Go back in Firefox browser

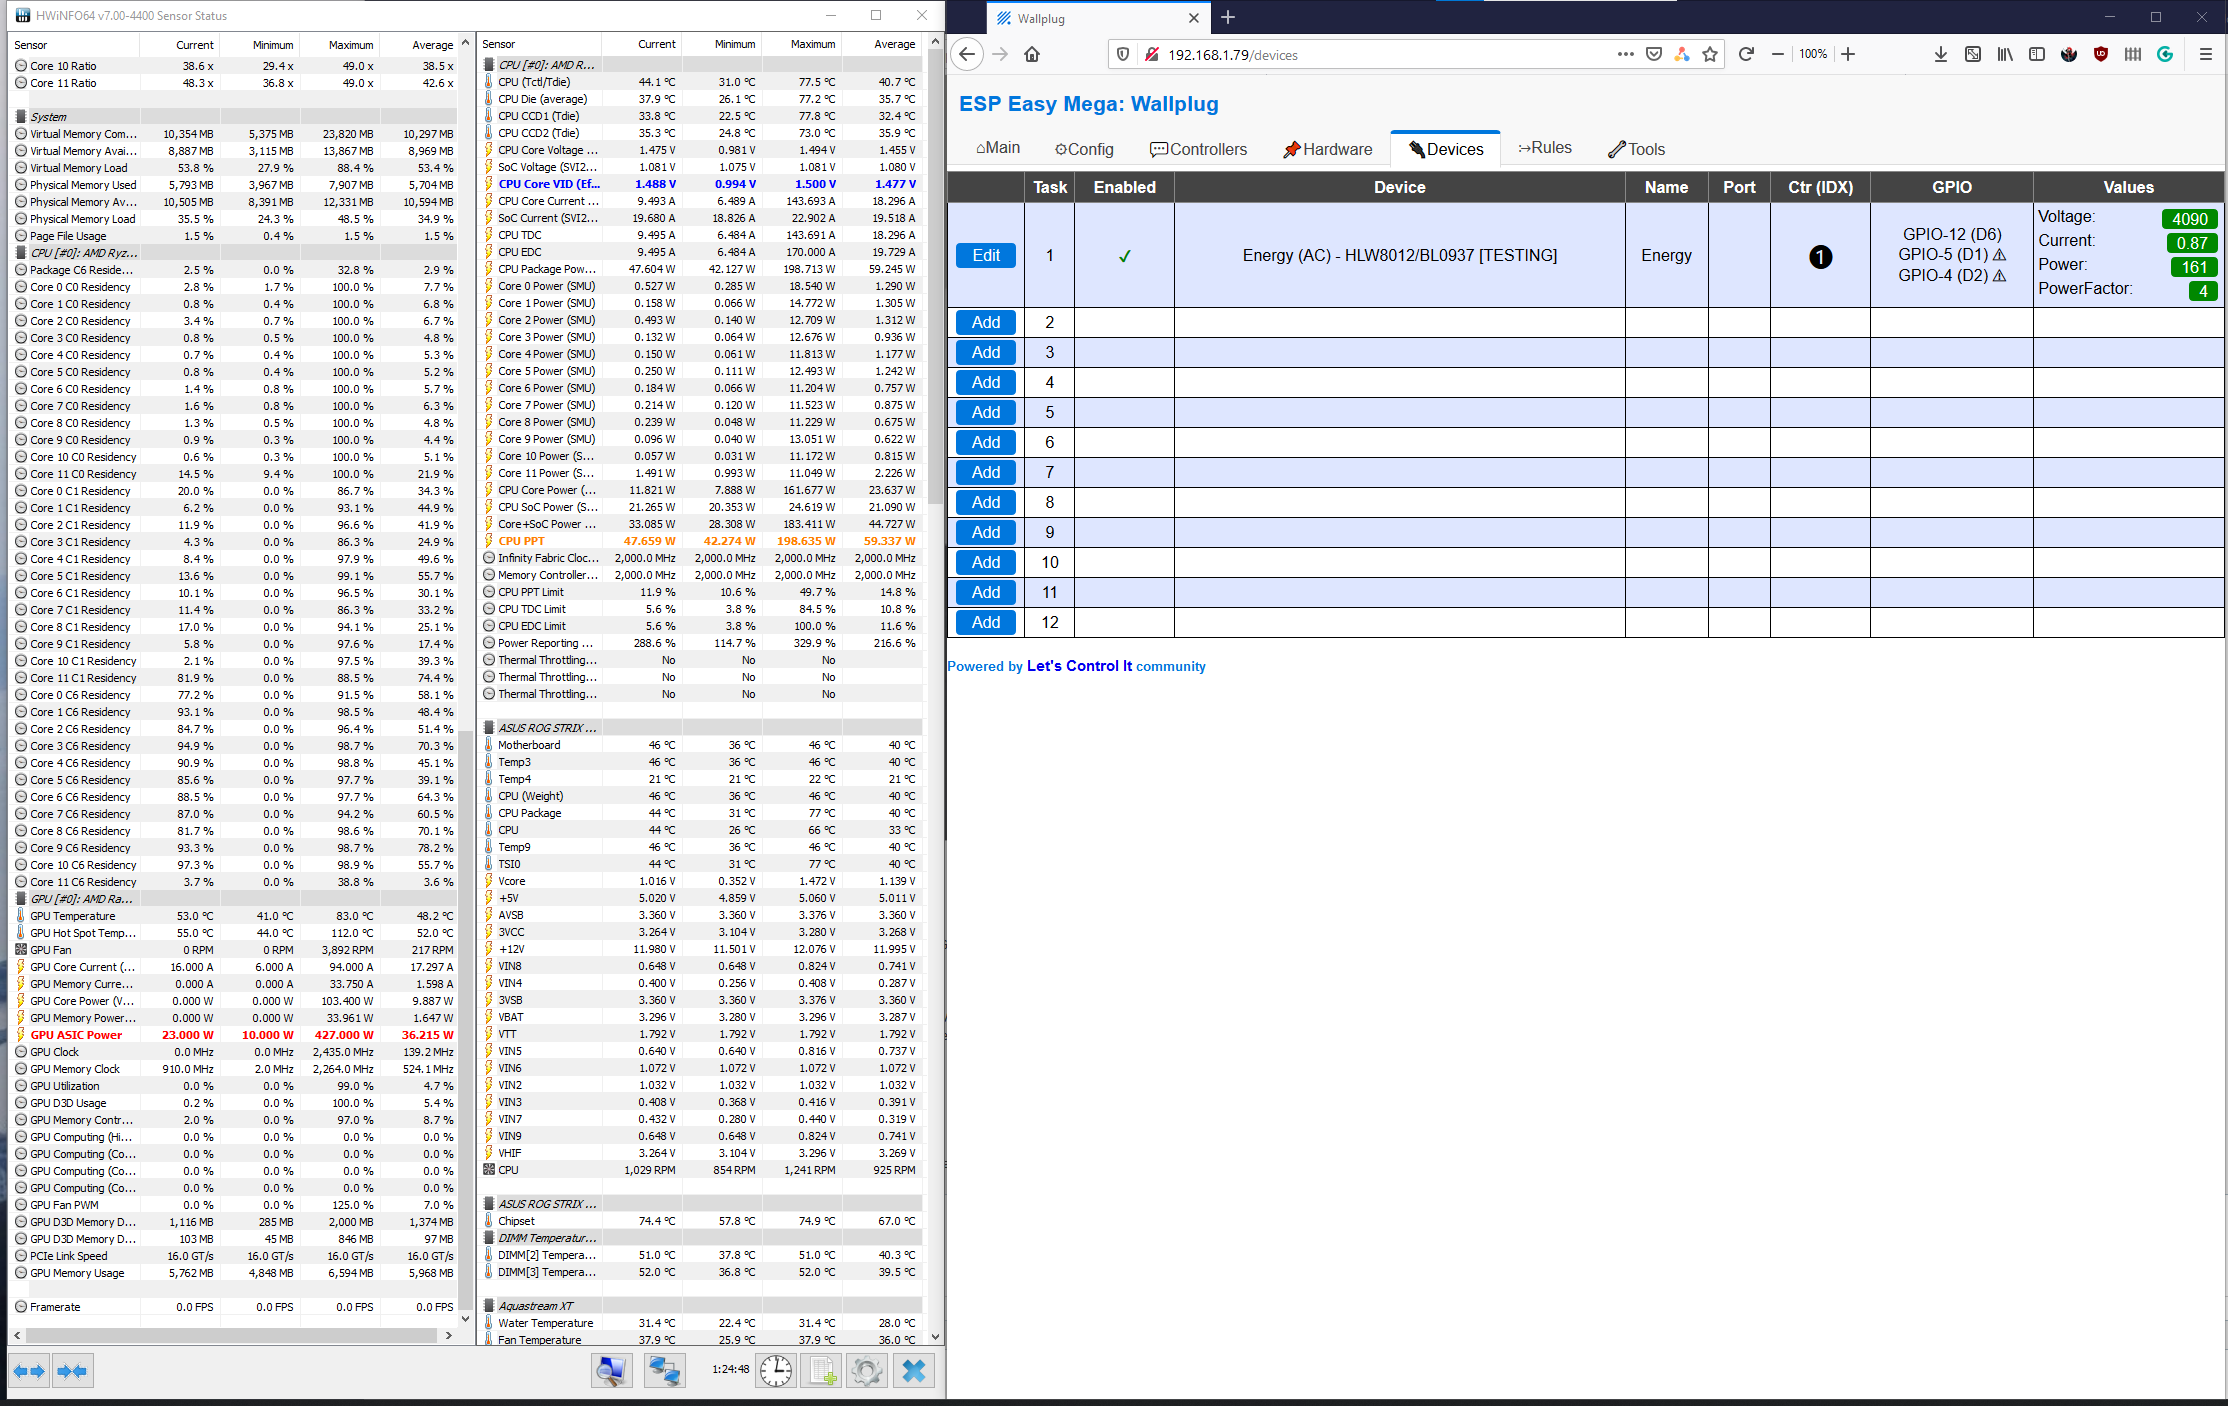click(x=967, y=54)
